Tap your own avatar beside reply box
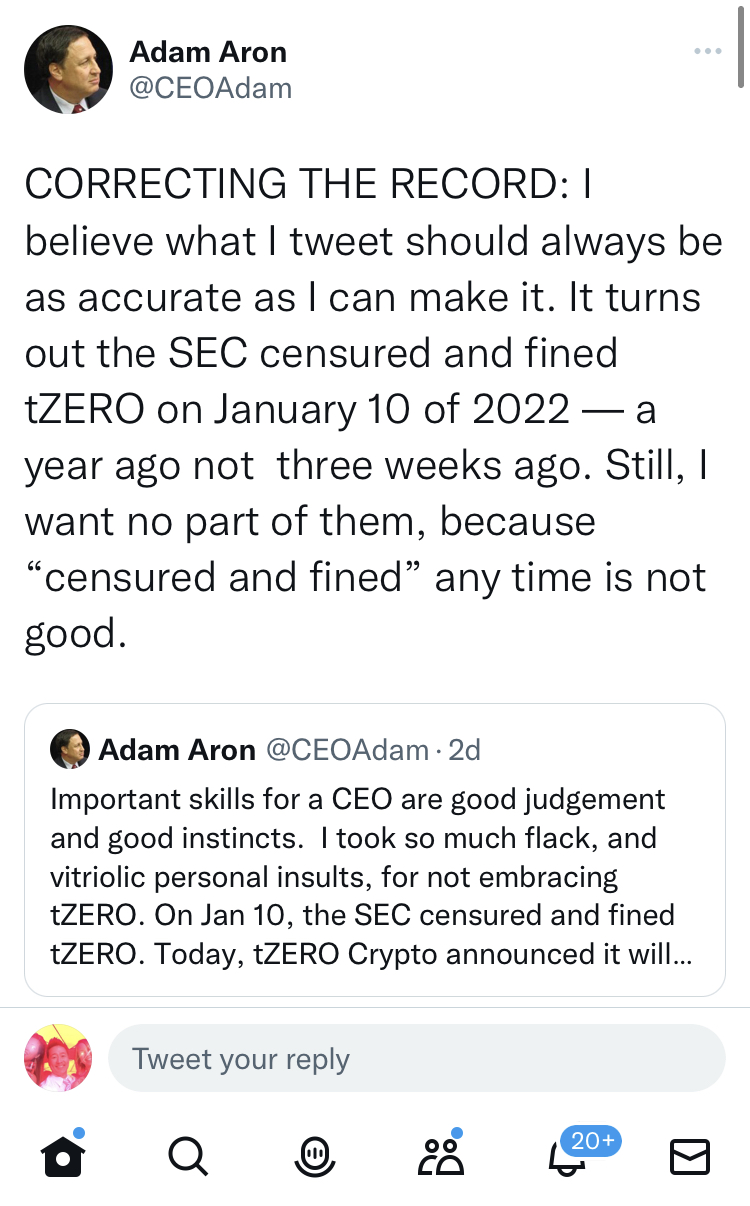The image size is (750, 1206). click(x=58, y=1057)
